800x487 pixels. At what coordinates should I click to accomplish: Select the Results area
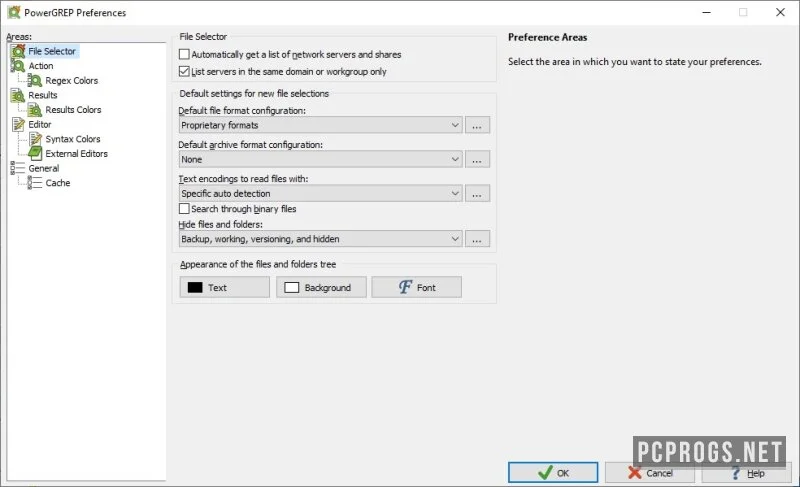click(43, 95)
